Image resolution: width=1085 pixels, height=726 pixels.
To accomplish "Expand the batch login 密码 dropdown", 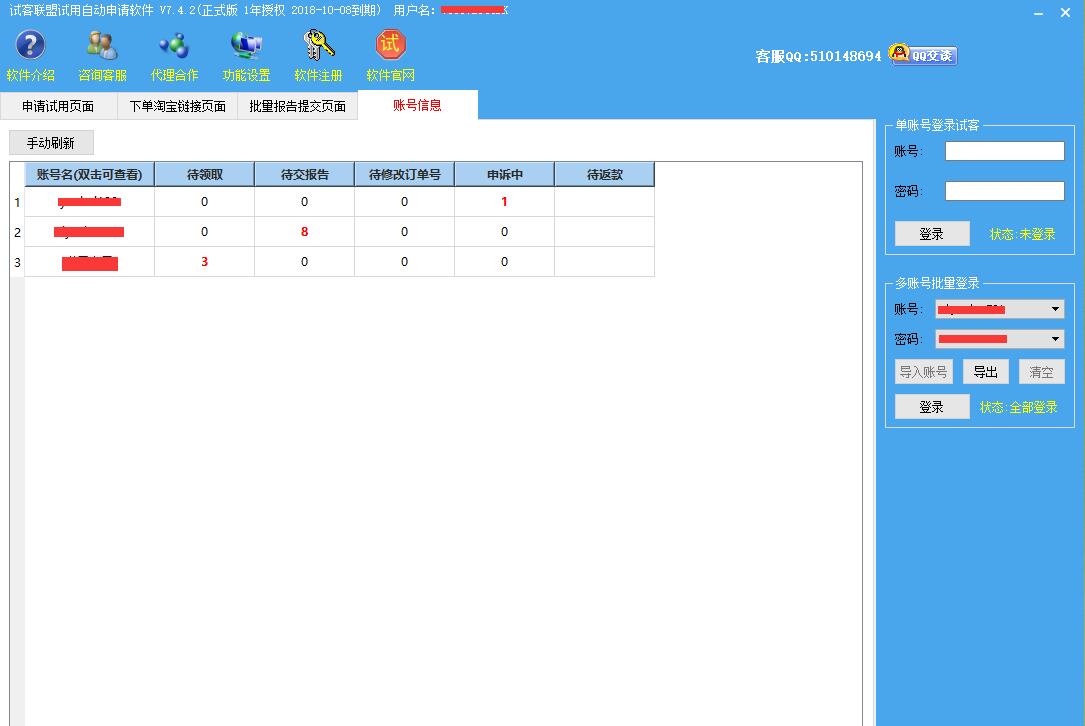I will tap(1055, 340).
